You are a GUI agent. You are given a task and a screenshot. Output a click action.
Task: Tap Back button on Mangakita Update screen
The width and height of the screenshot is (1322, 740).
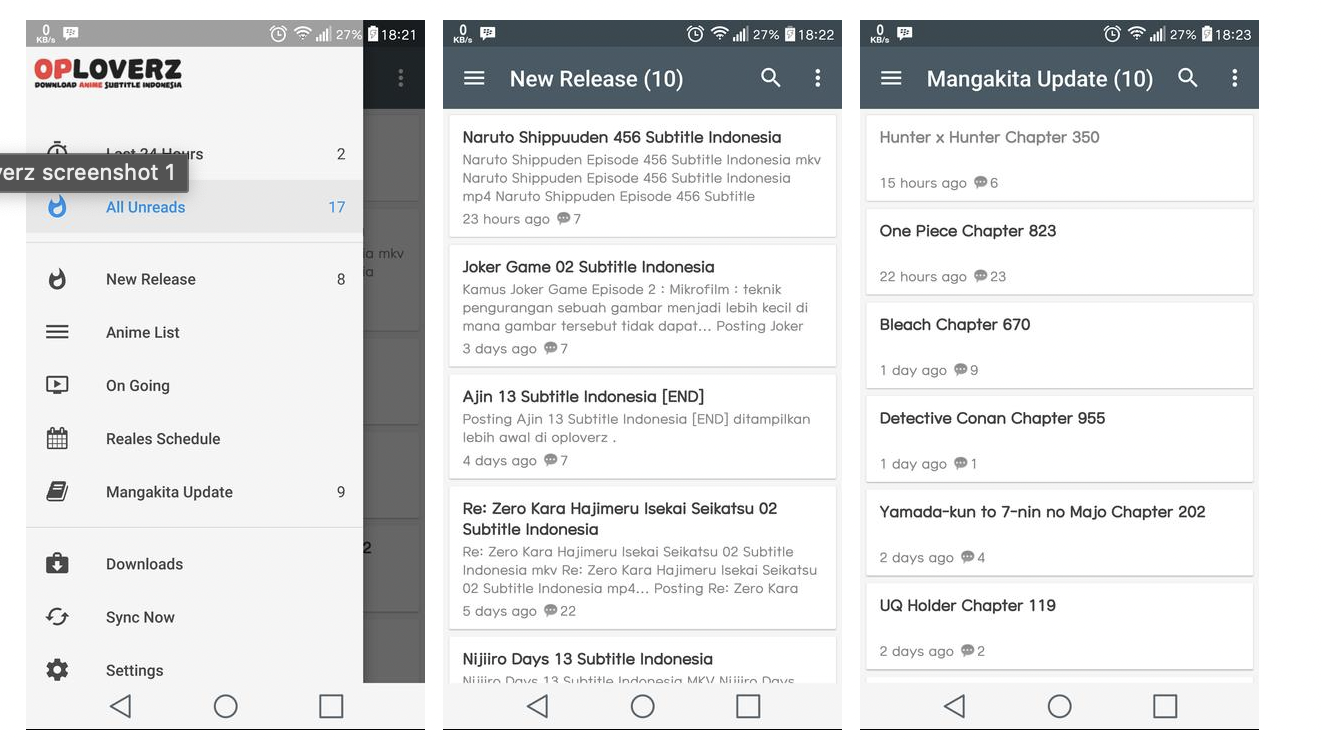coord(955,706)
